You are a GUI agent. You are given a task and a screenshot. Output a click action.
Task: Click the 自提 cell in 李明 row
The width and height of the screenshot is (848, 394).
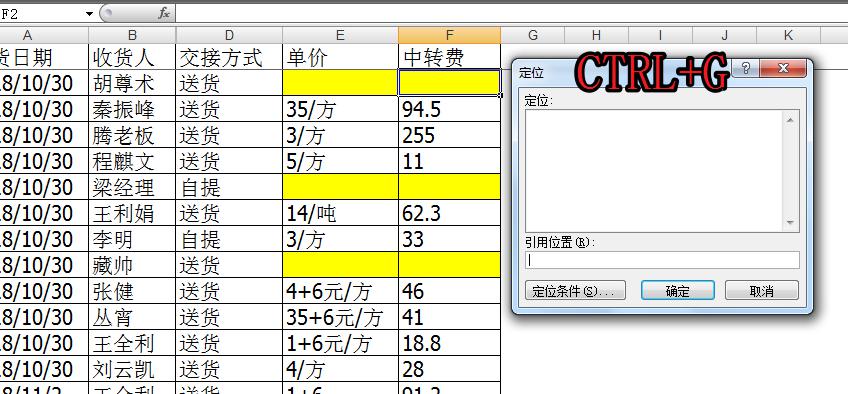tap(229, 239)
